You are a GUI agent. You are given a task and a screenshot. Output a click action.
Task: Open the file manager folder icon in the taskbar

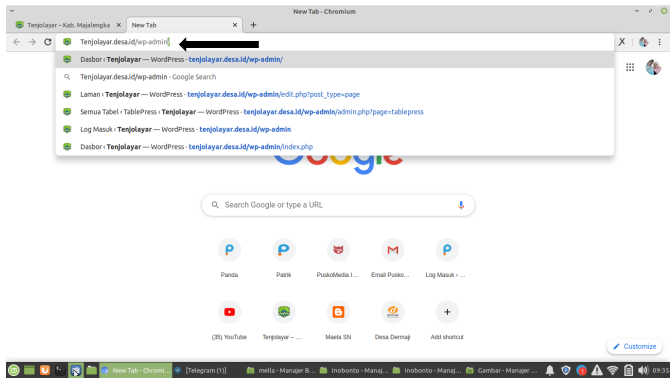91,370
